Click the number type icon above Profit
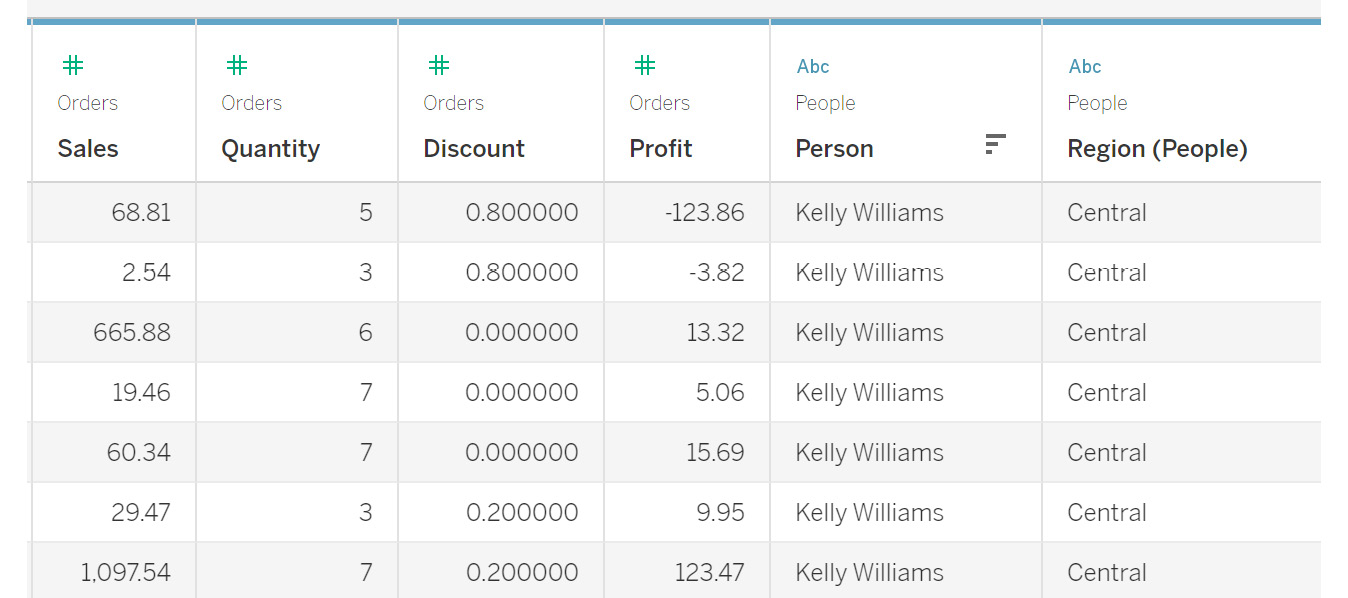Image resolution: width=1348 pixels, height=598 pixels. pos(645,66)
